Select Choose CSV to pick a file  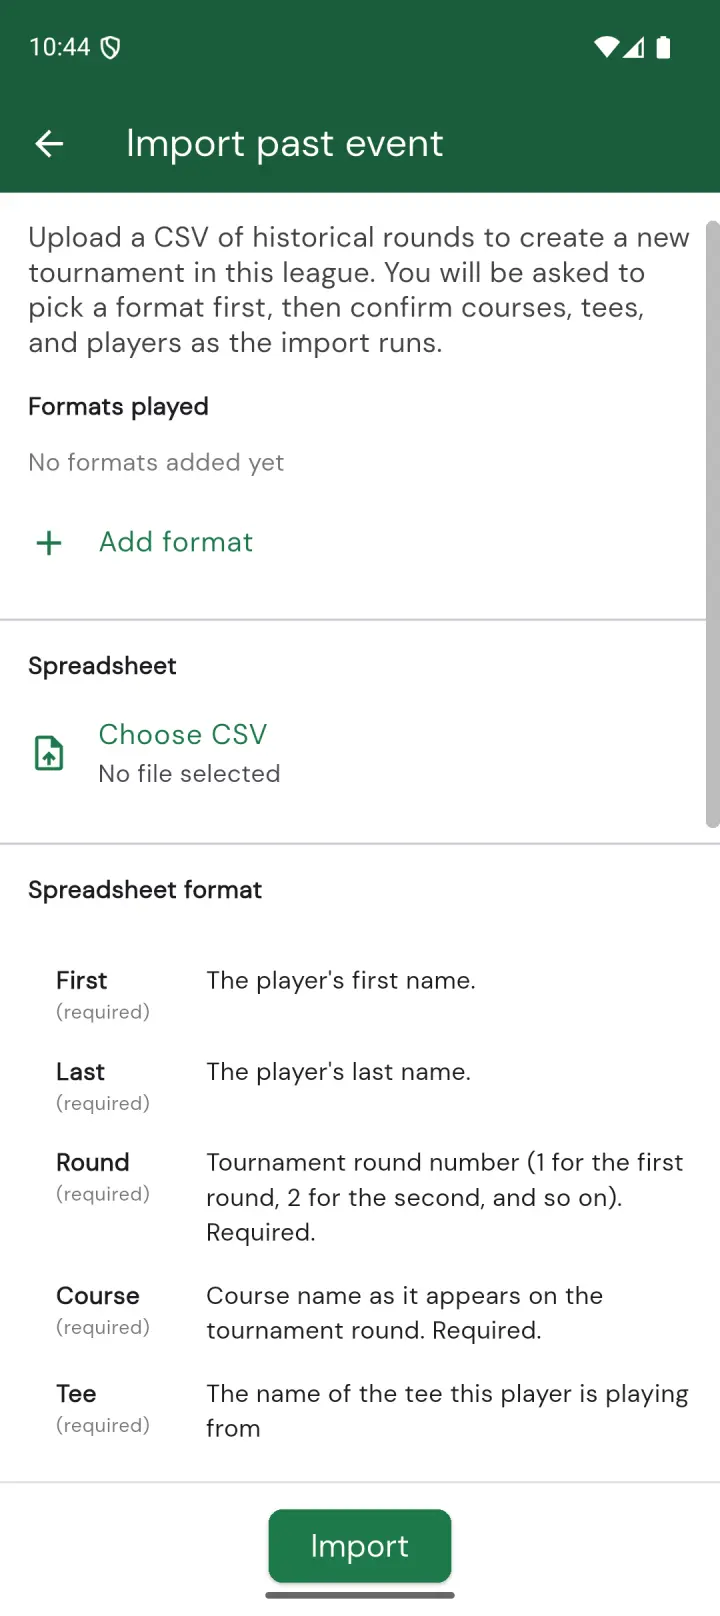click(182, 734)
